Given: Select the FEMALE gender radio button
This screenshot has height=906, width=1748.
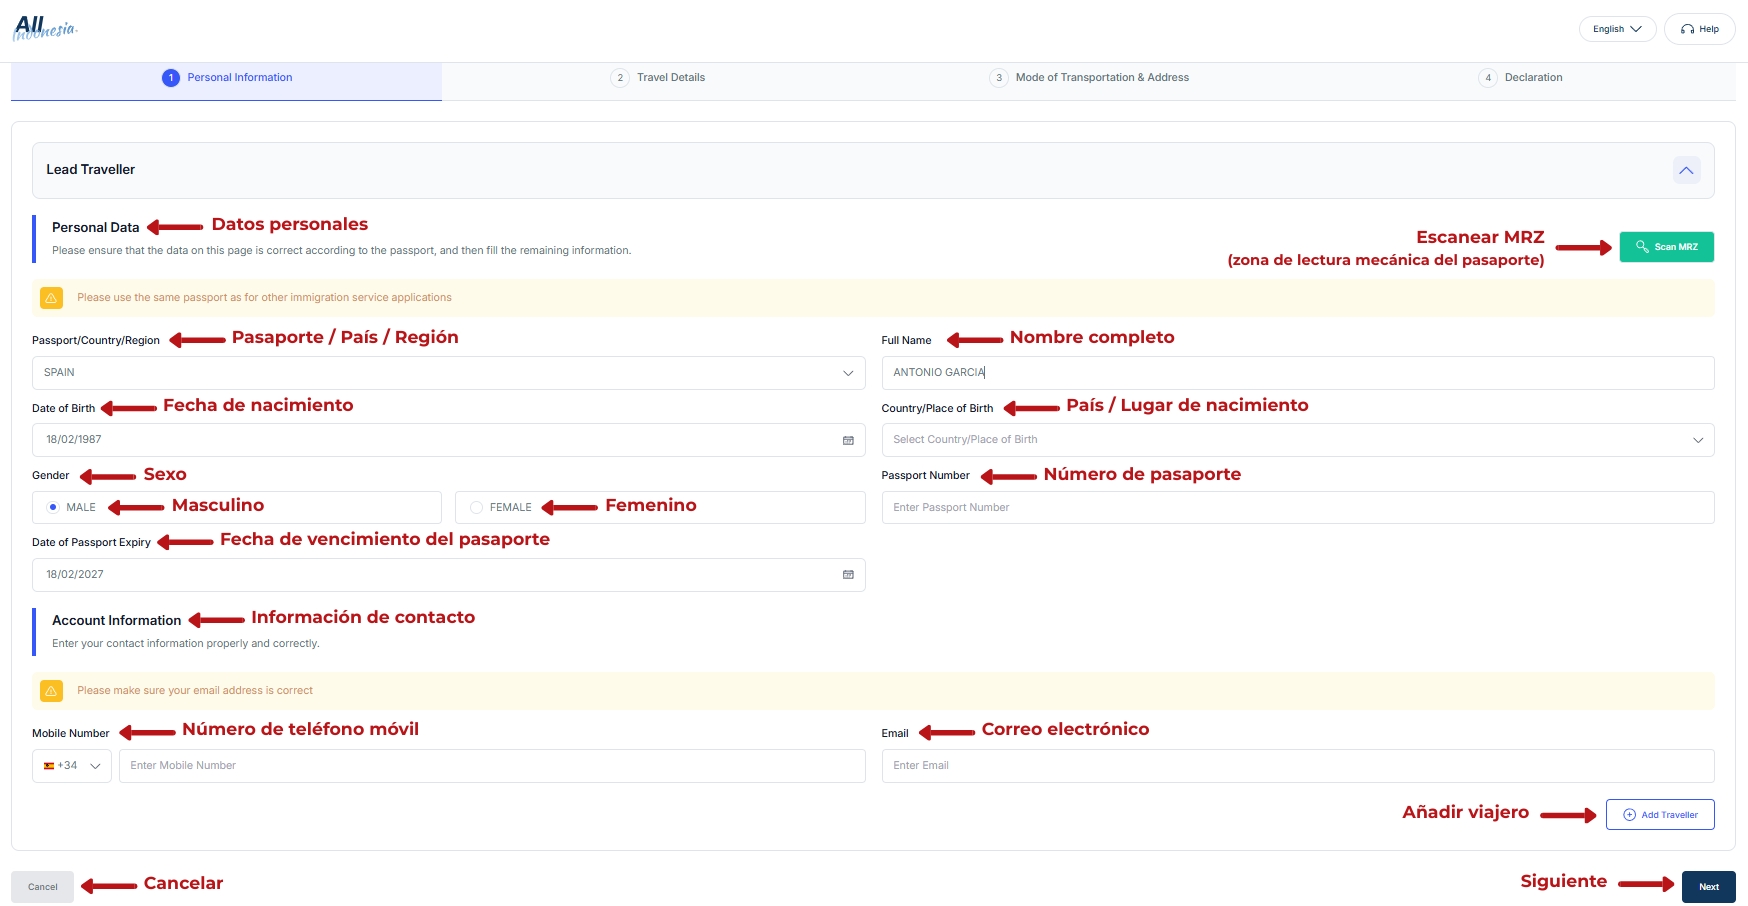Looking at the screenshot, I should pyautogui.click(x=477, y=507).
